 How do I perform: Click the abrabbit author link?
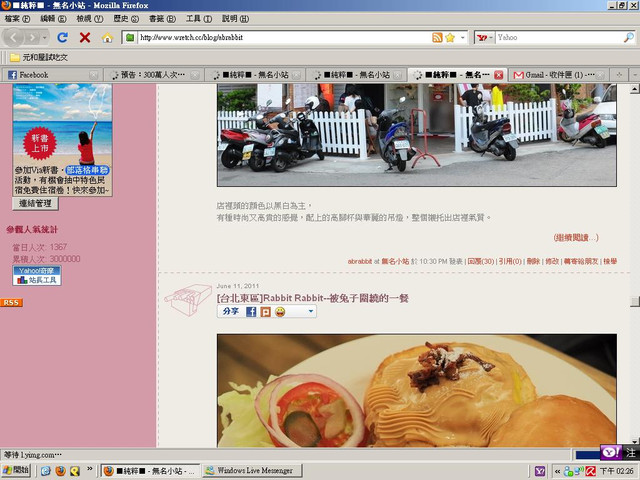[360, 261]
